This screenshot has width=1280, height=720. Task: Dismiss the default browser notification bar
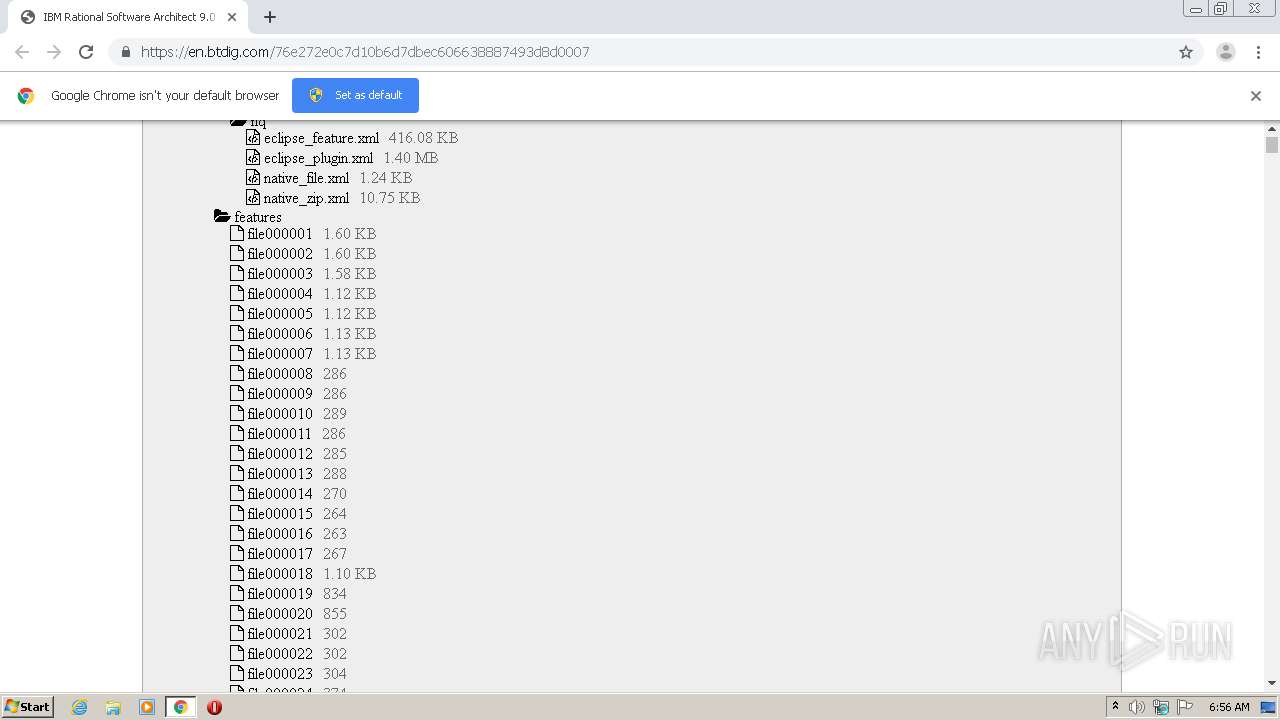(x=1256, y=96)
